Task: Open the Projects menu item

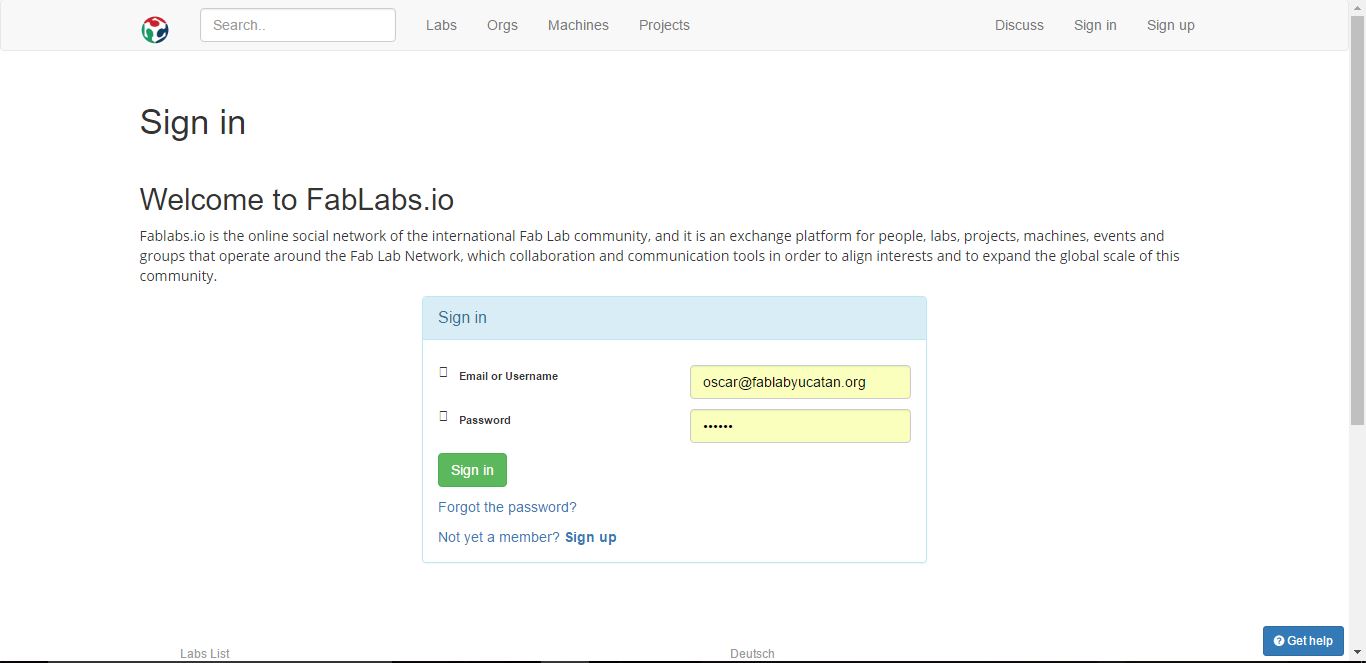Action: [664, 25]
